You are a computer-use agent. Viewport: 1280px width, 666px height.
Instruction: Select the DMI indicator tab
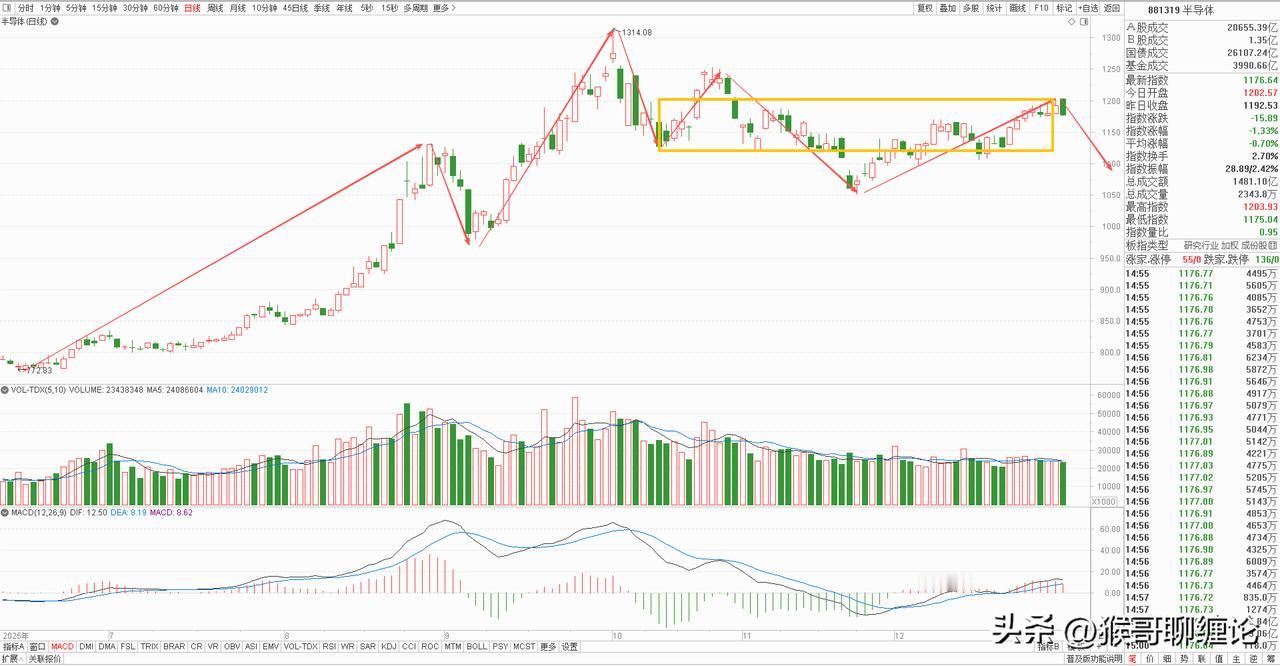pos(86,646)
